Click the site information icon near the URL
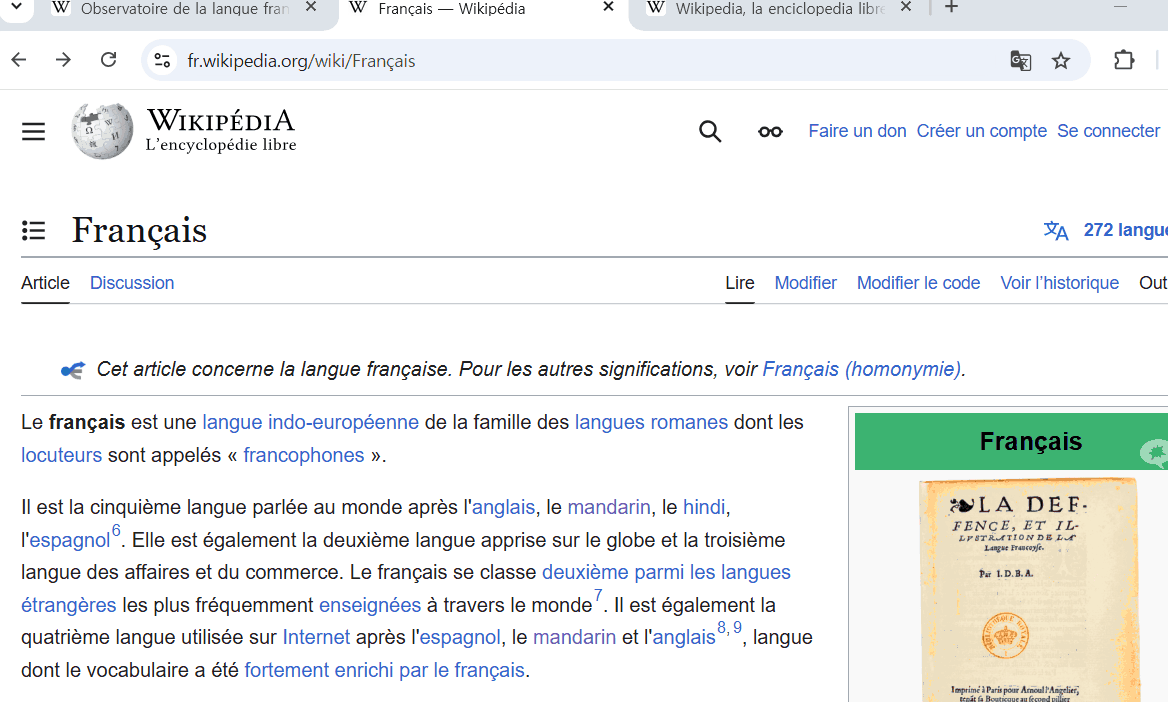The width and height of the screenshot is (1168, 702). (162, 60)
